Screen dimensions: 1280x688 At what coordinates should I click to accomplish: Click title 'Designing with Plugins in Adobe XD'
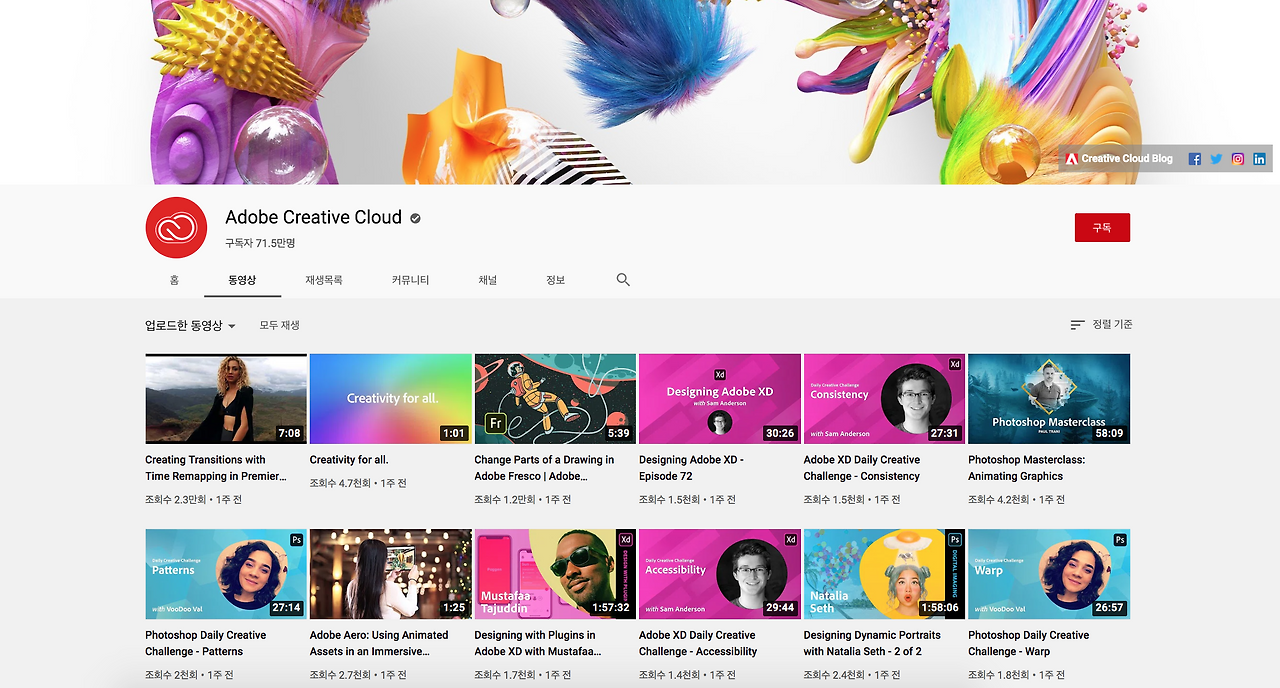coord(538,643)
